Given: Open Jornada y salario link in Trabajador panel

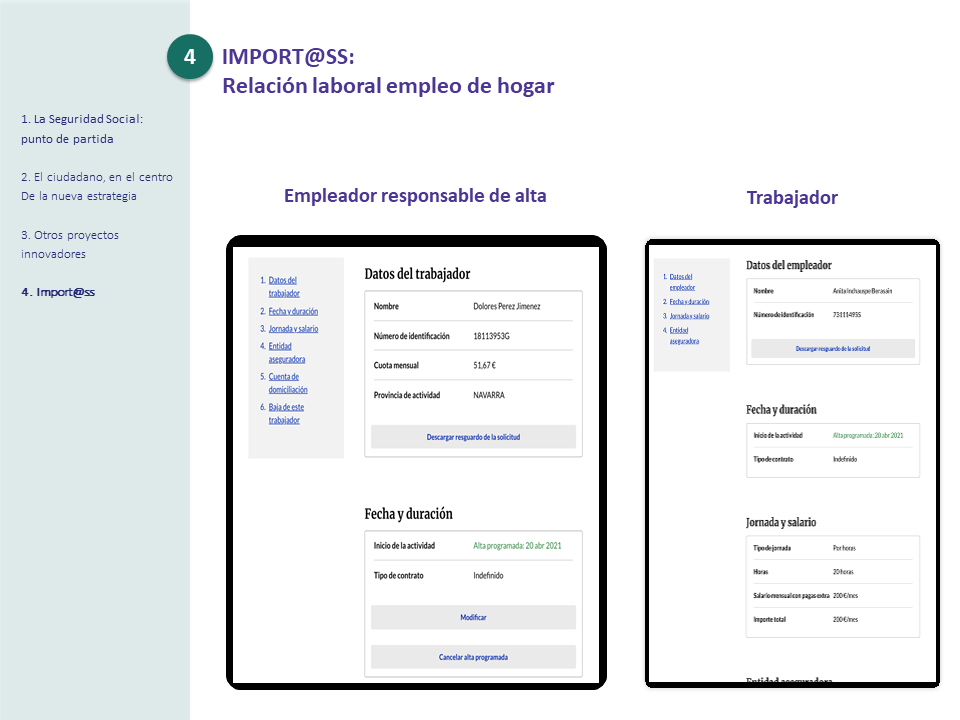Looking at the screenshot, I should pyautogui.click(x=689, y=316).
